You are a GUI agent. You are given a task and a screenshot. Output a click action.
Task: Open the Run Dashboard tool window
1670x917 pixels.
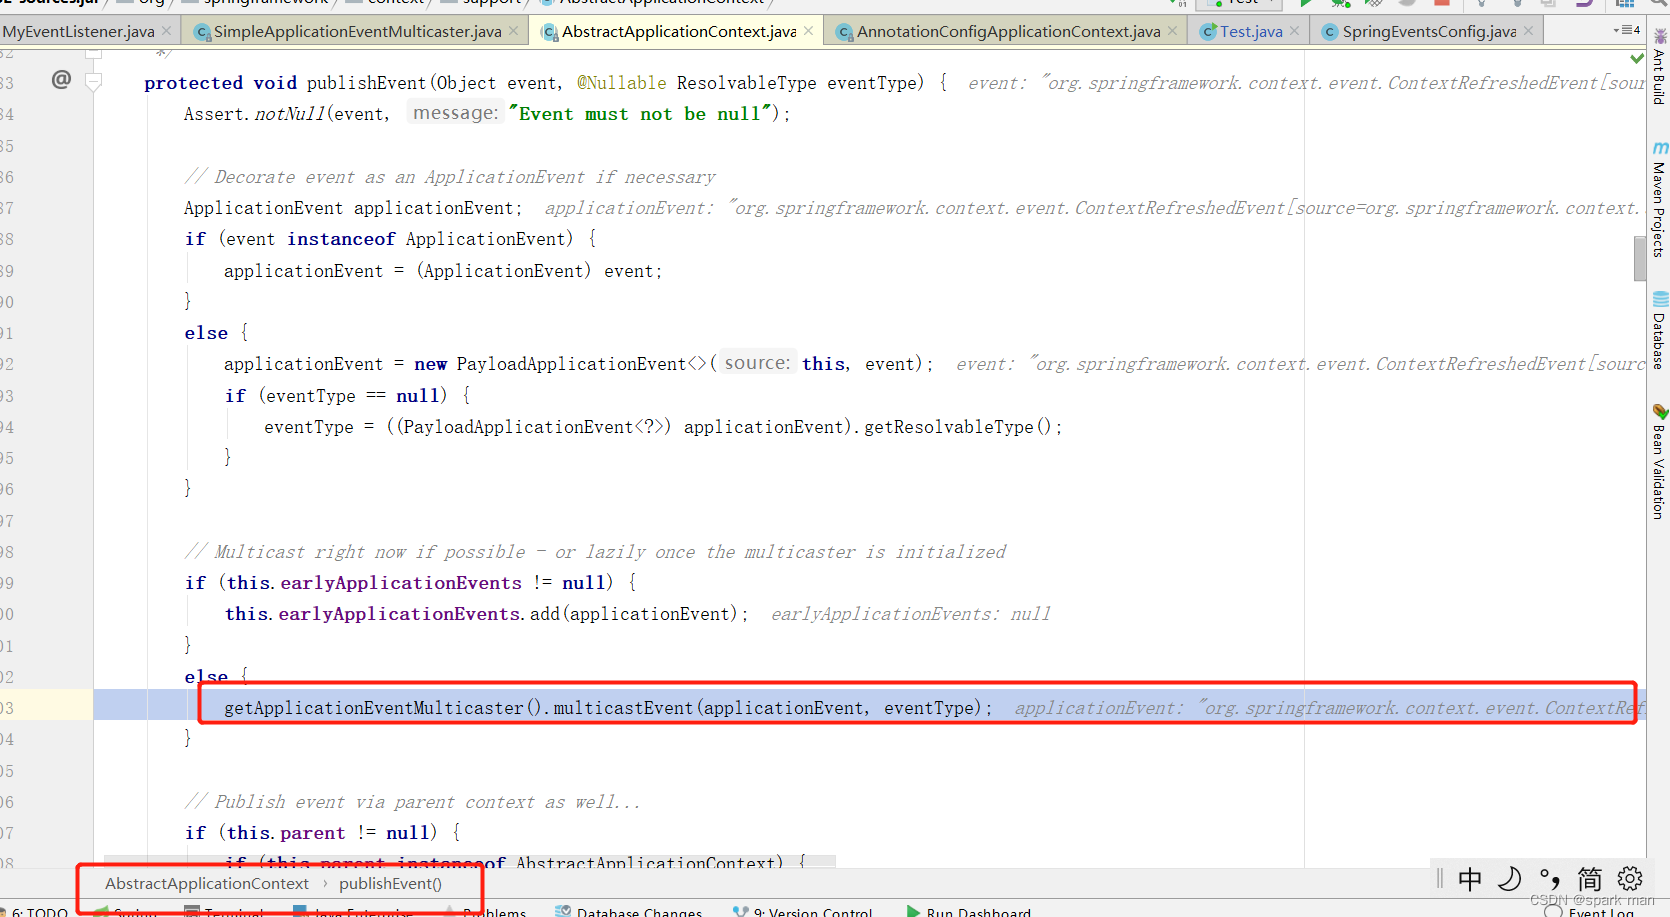pos(969,912)
